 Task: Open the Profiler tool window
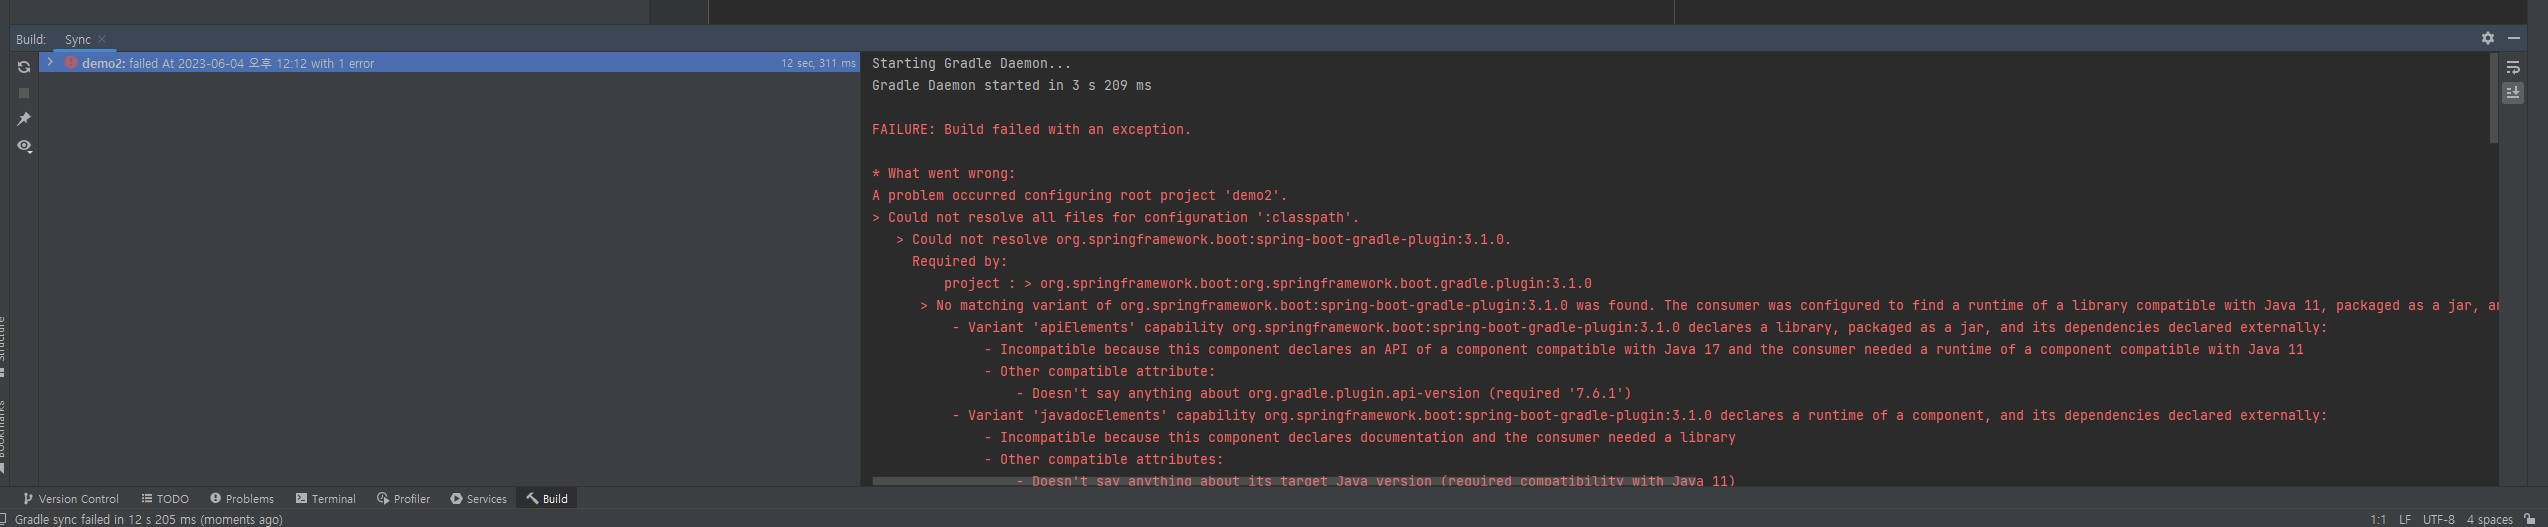[x=404, y=499]
